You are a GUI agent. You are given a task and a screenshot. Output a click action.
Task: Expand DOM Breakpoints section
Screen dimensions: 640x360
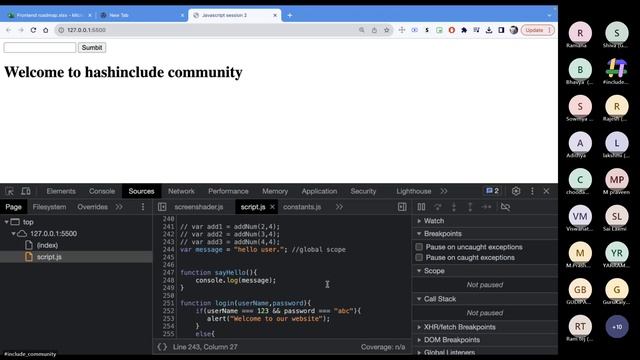(419, 340)
